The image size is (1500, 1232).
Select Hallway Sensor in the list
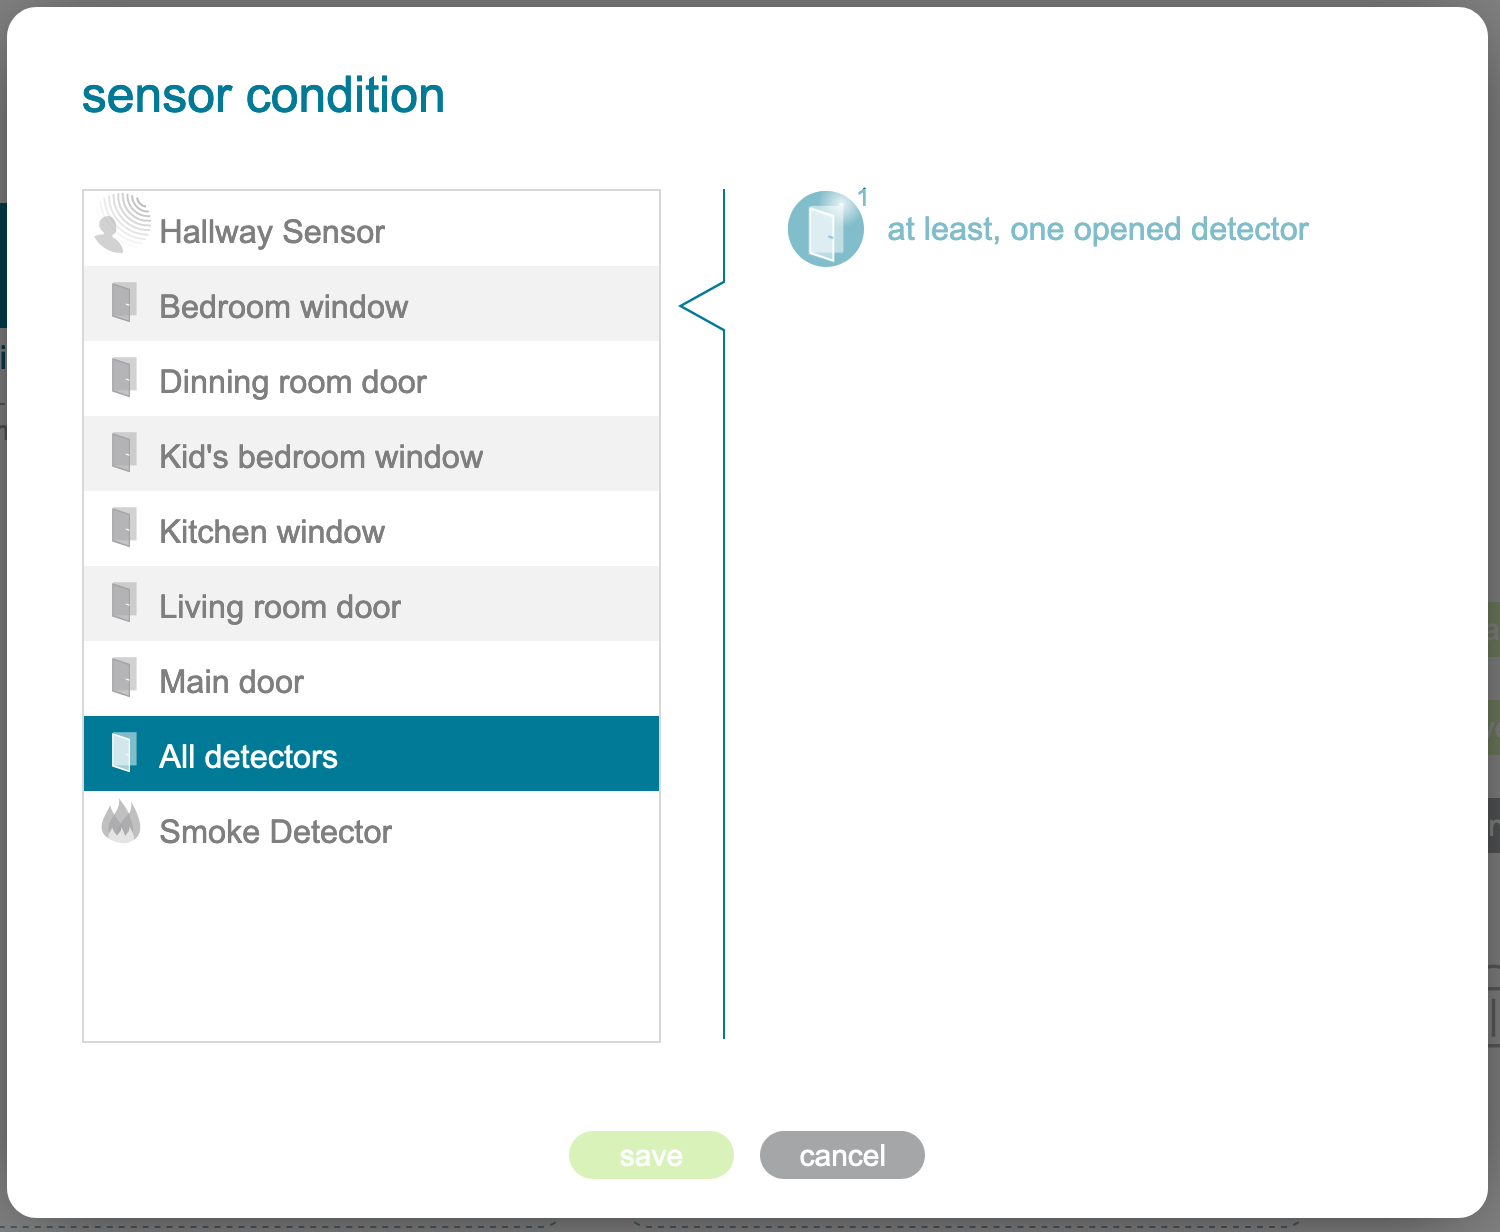click(x=272, y=232)
